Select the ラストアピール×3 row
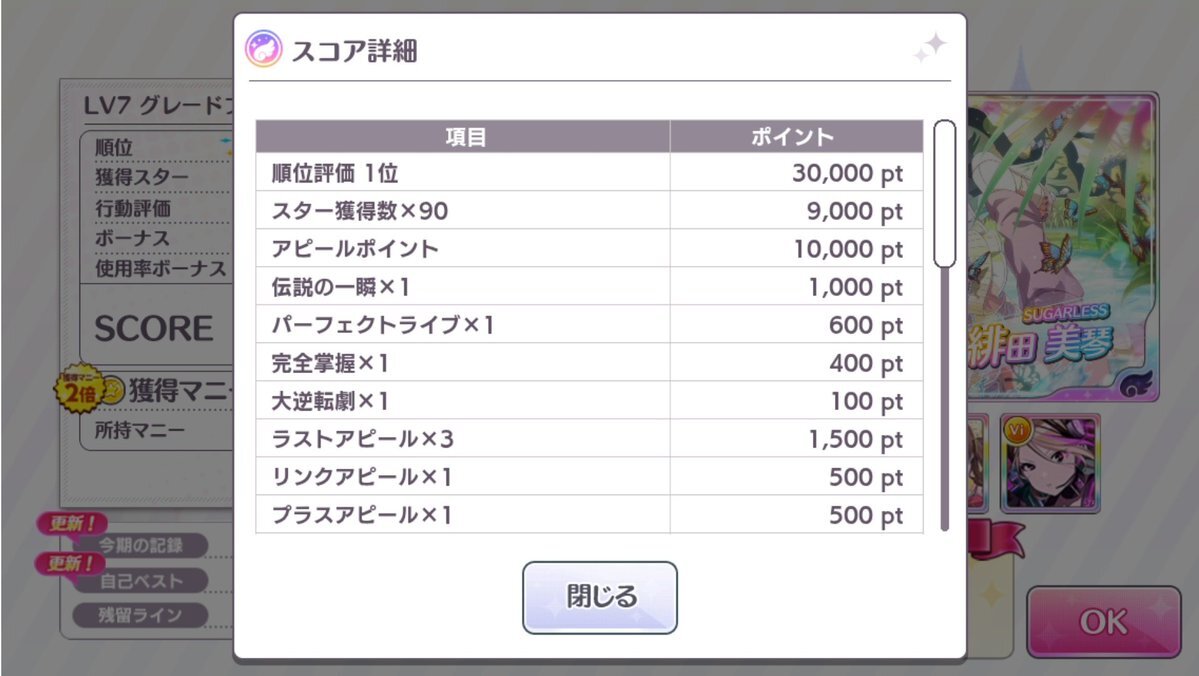Screen dimensions: 1199x676 pos(588,439)
